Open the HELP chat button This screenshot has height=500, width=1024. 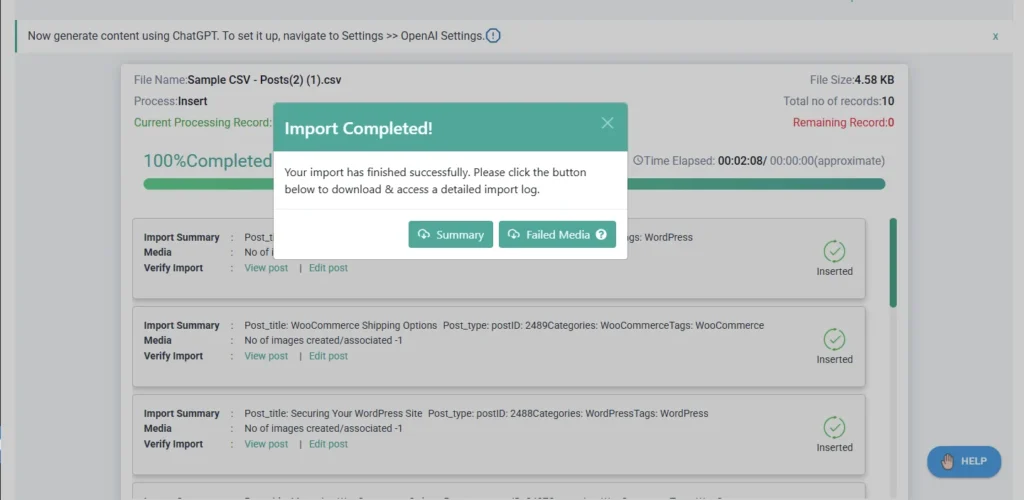(x=963, y=461)
